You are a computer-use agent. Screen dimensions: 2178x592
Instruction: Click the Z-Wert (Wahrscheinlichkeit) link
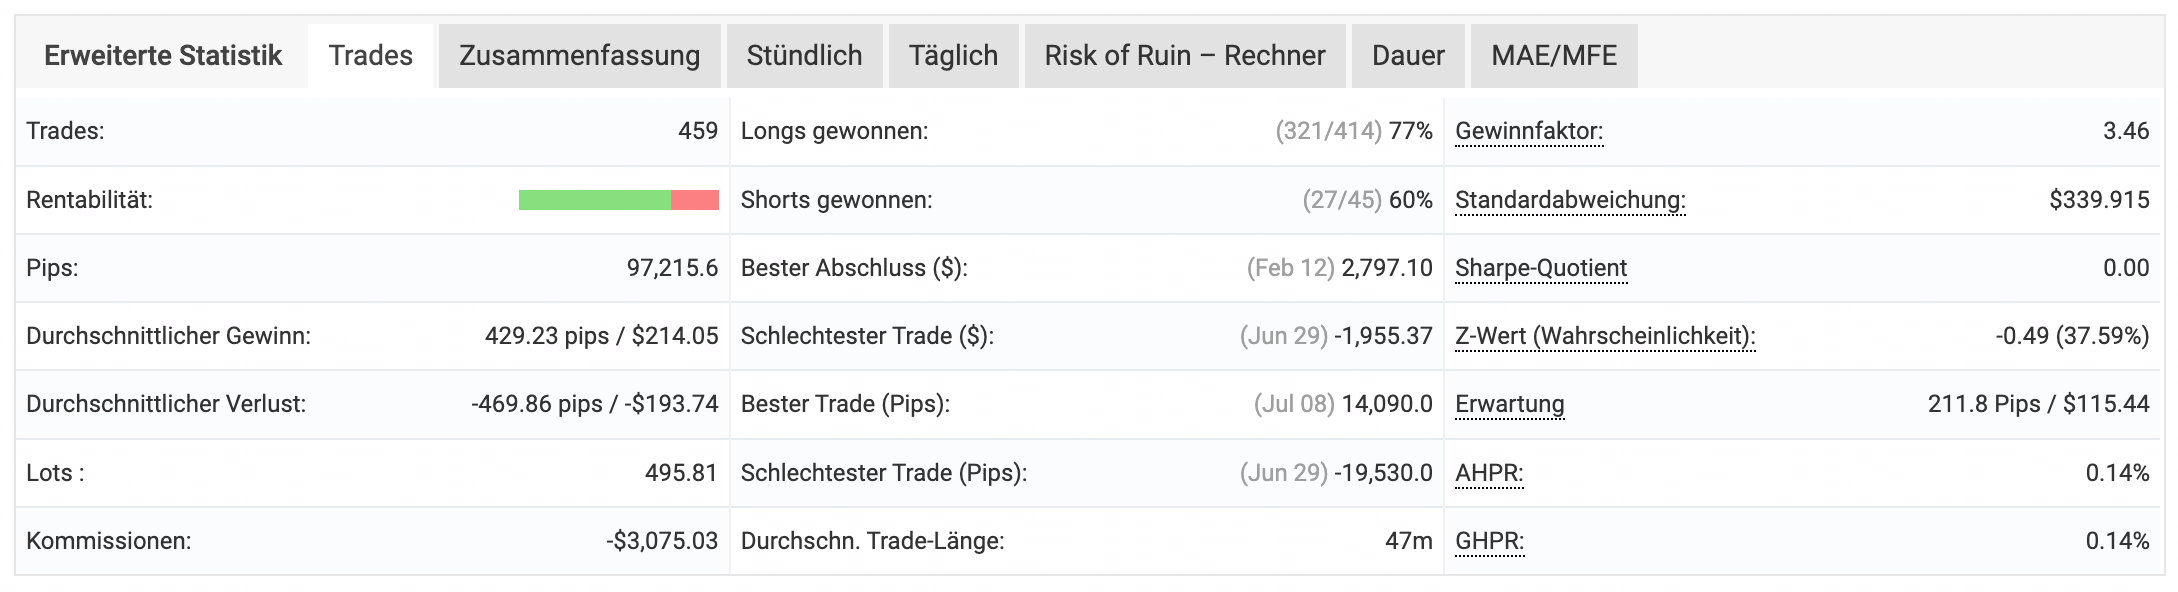[x=1605, y=336]
